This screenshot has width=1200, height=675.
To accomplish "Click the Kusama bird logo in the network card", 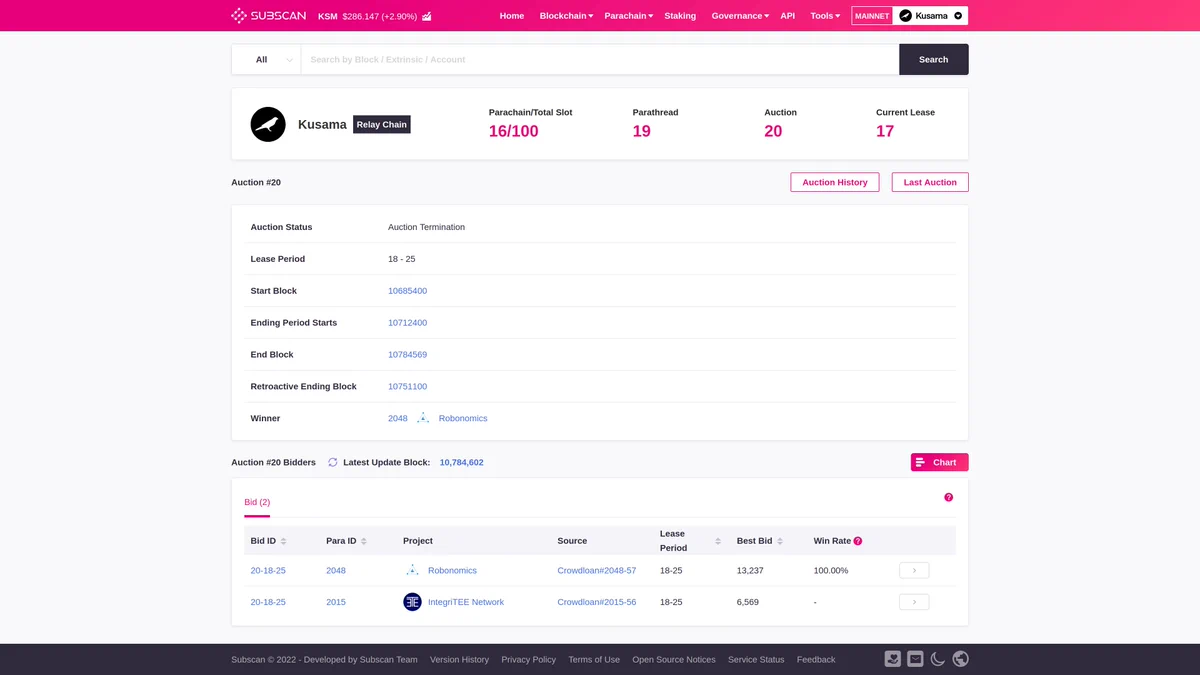I will click(268, 124).
